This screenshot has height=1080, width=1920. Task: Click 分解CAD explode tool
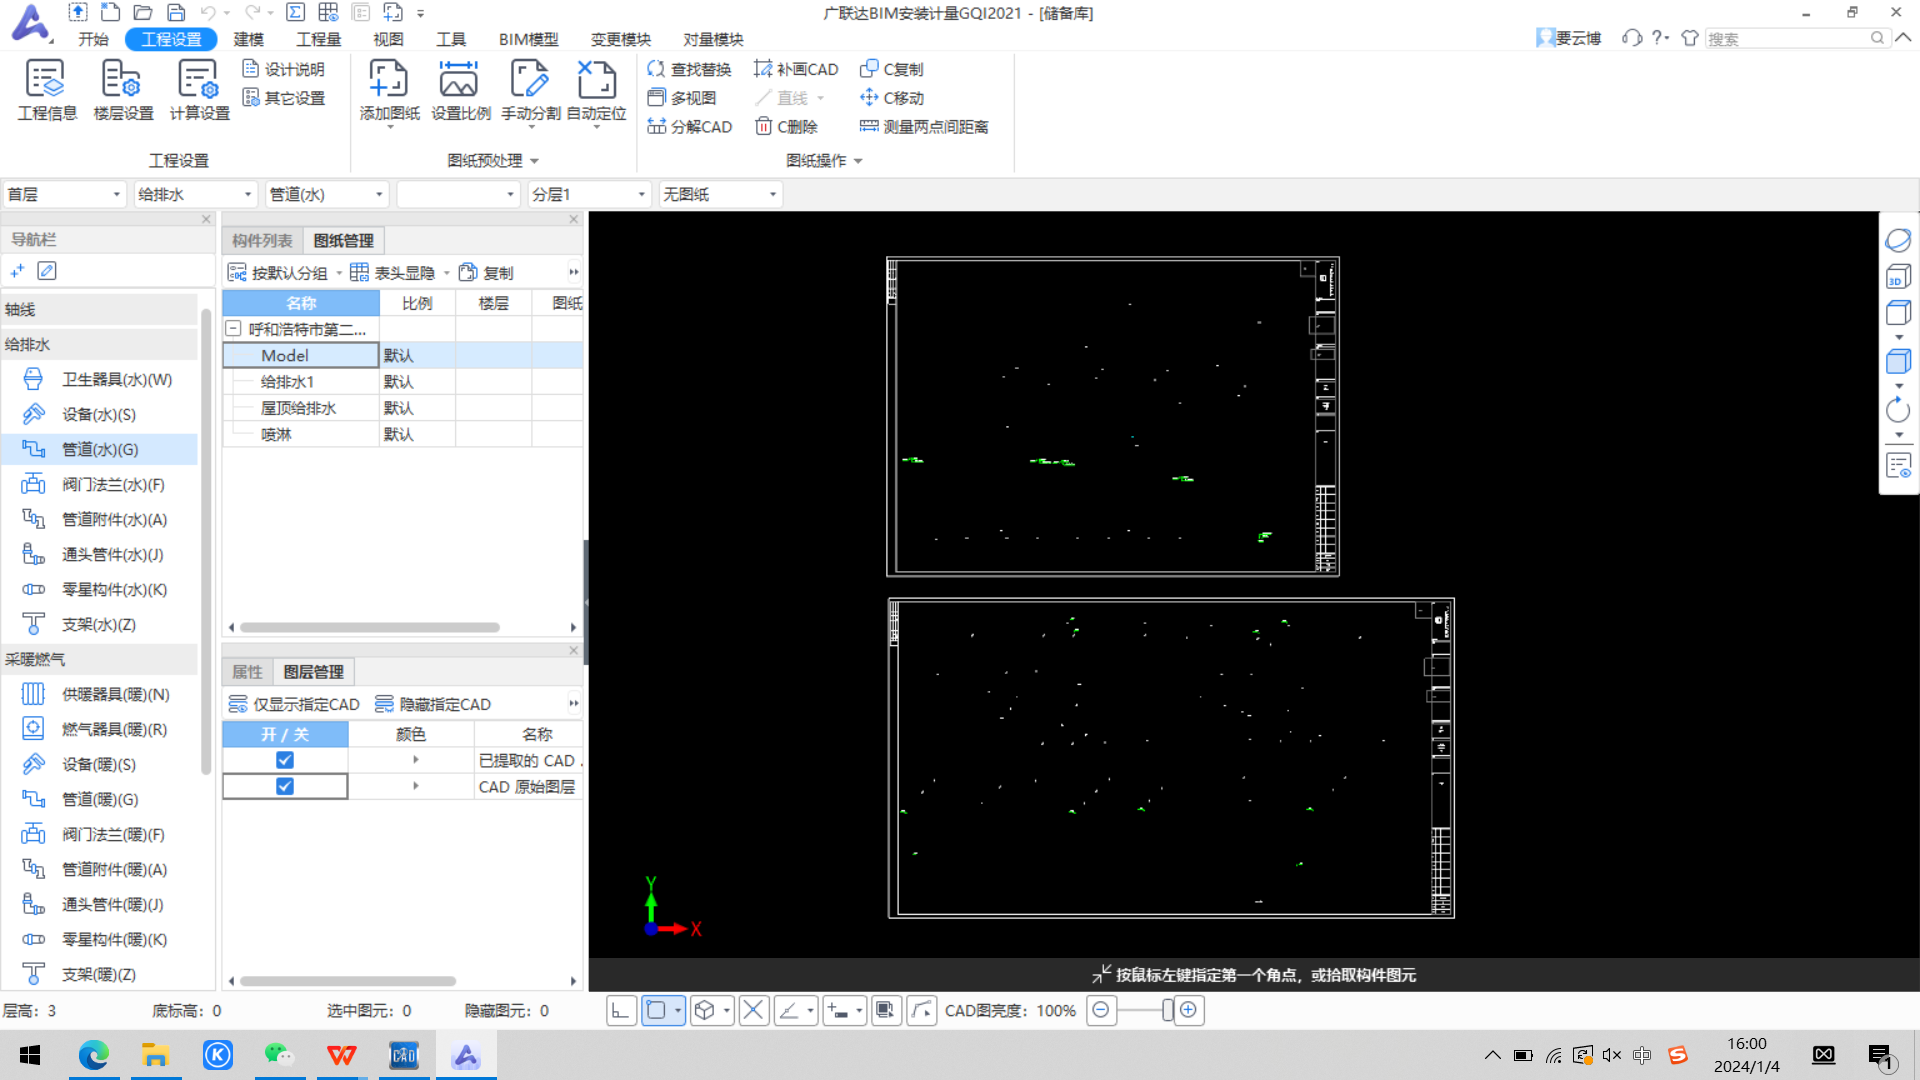click(x=690, y=127)
